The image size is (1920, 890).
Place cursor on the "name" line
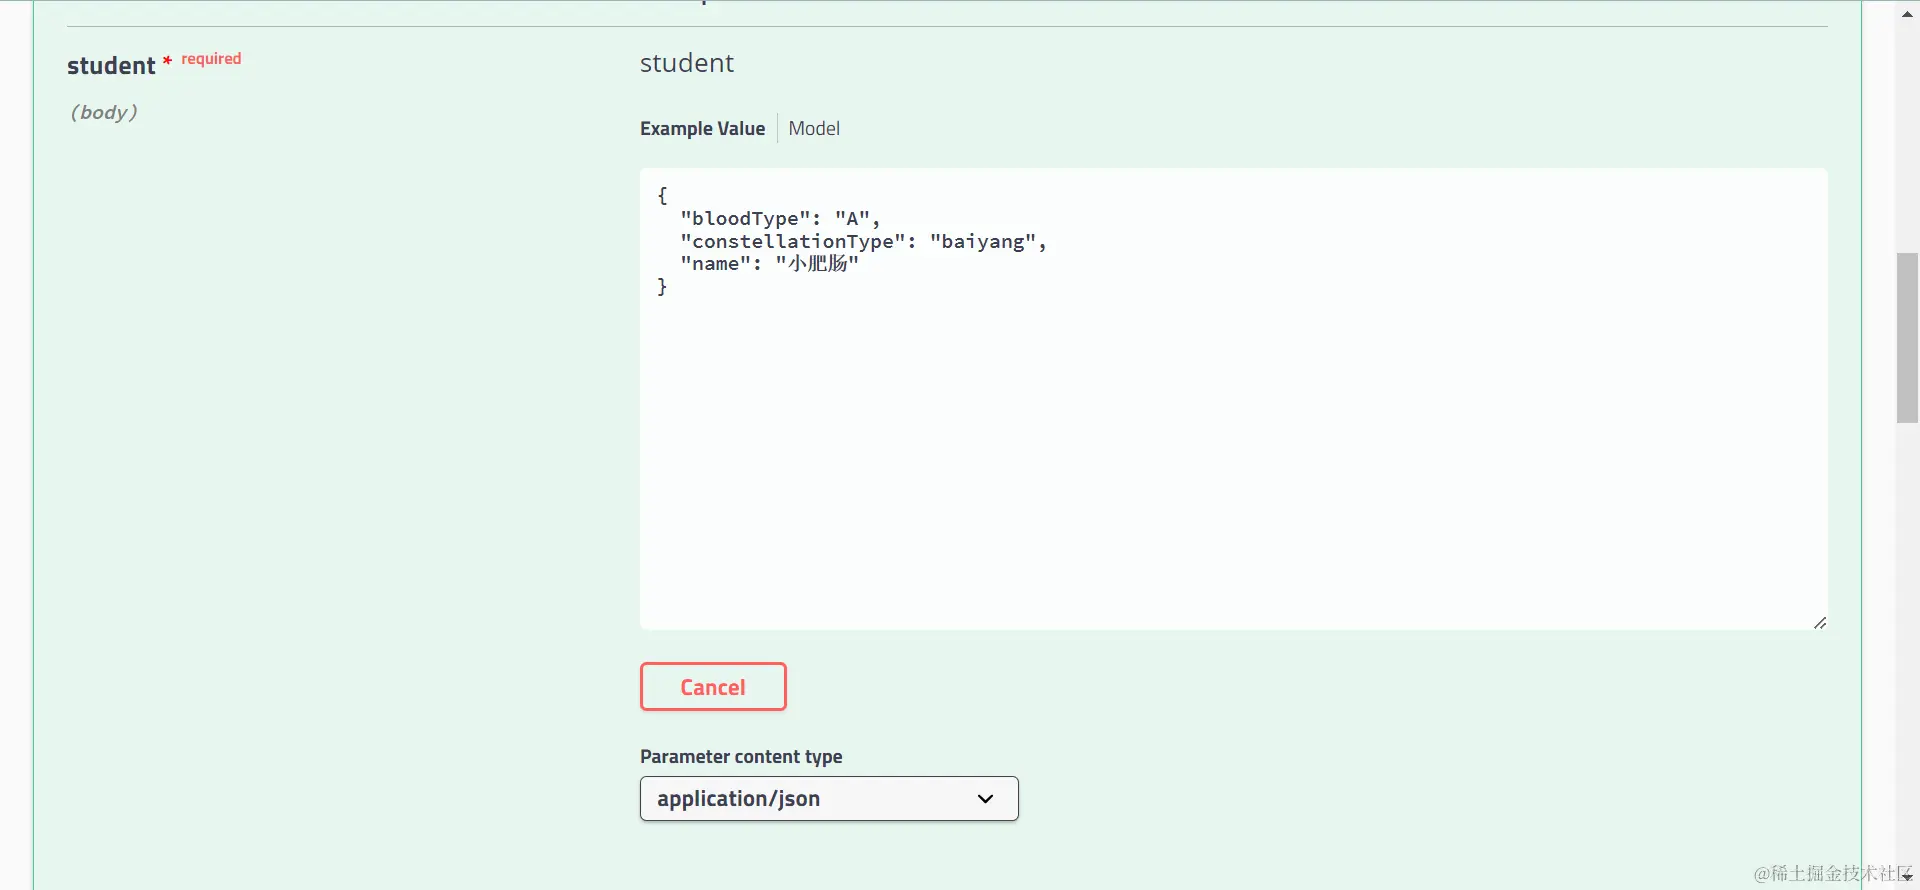[768, 264]
